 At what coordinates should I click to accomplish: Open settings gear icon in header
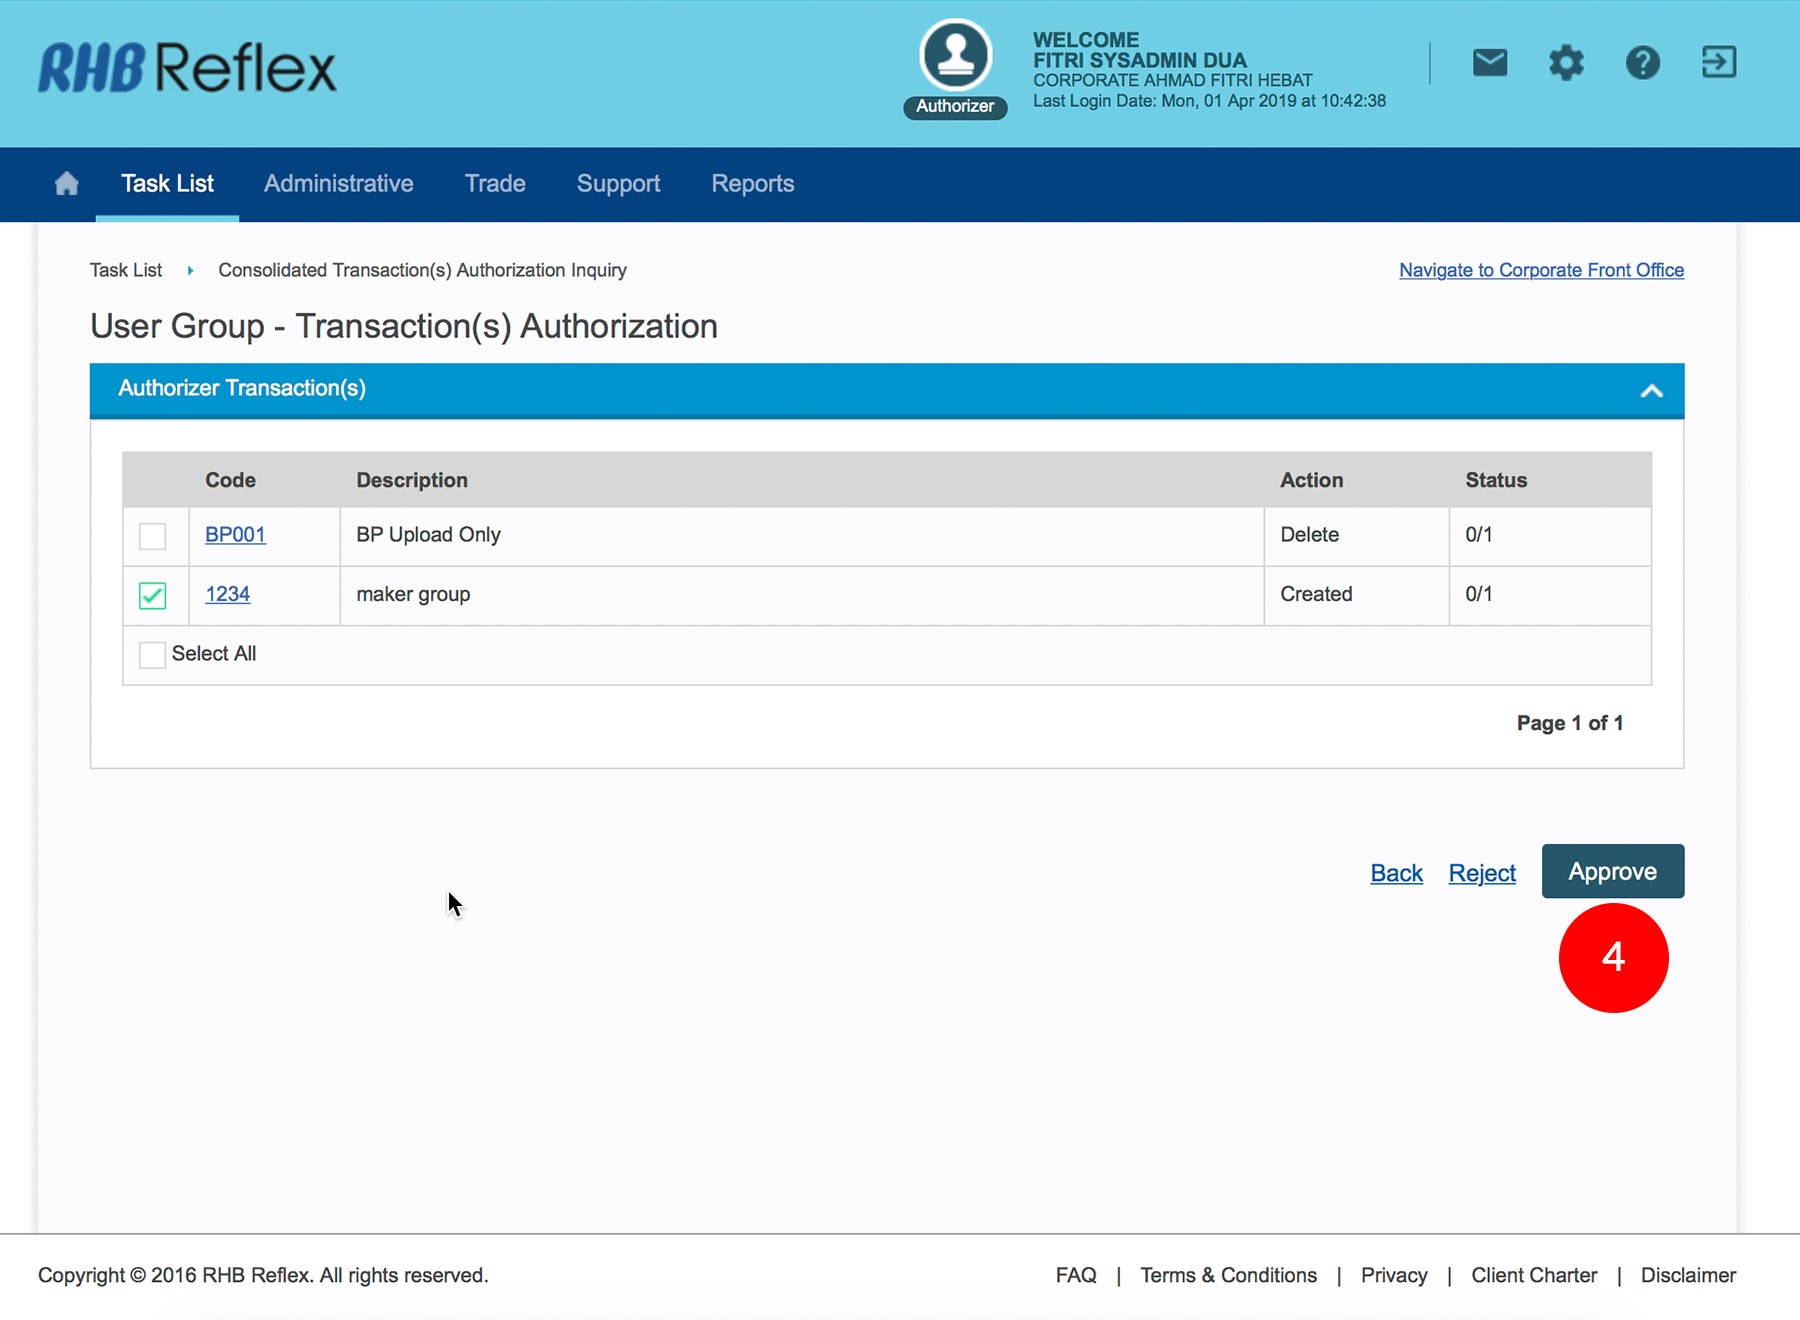click(1566, 63)
